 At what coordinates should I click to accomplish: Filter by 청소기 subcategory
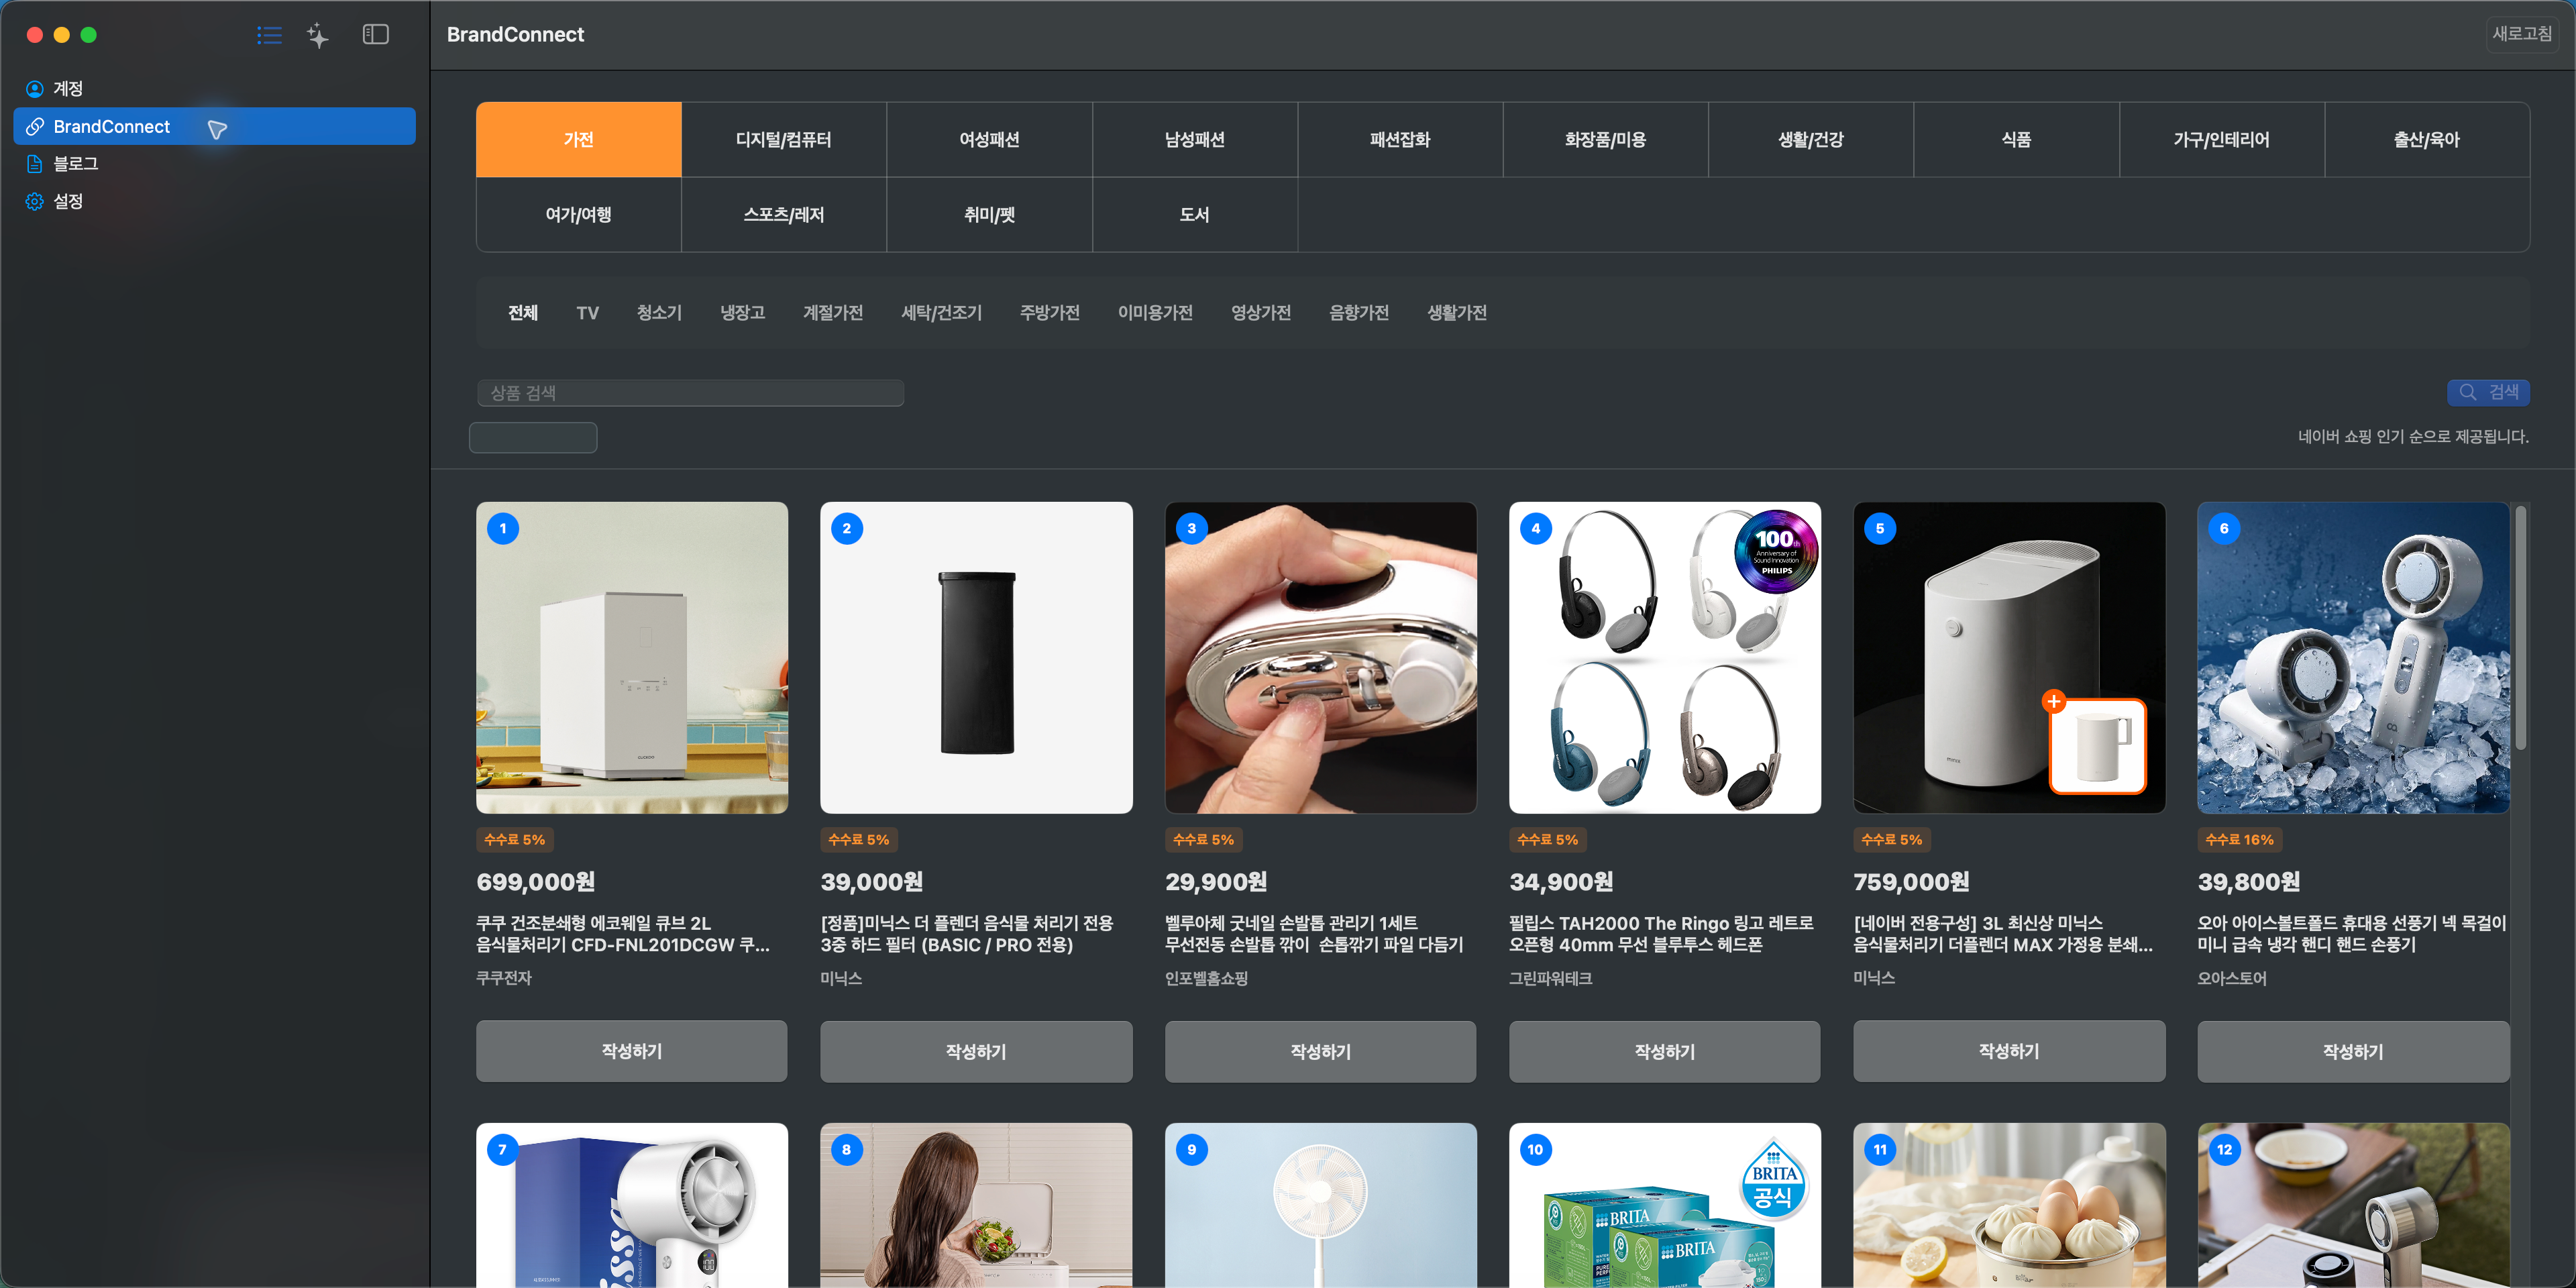point(659,313)
